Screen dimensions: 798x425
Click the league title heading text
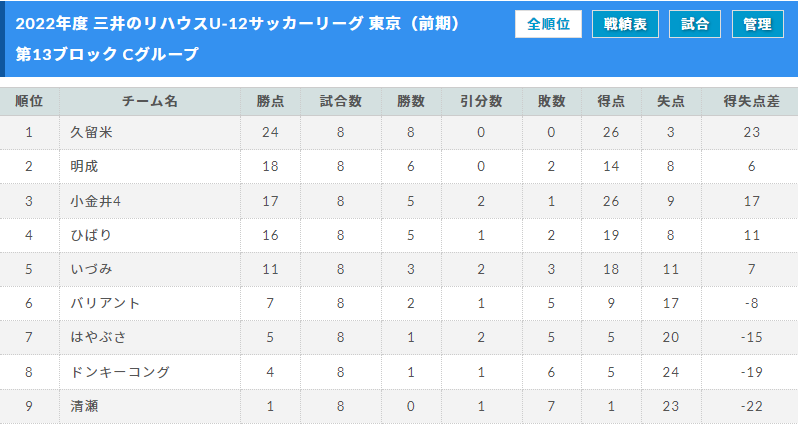[238, 24]
